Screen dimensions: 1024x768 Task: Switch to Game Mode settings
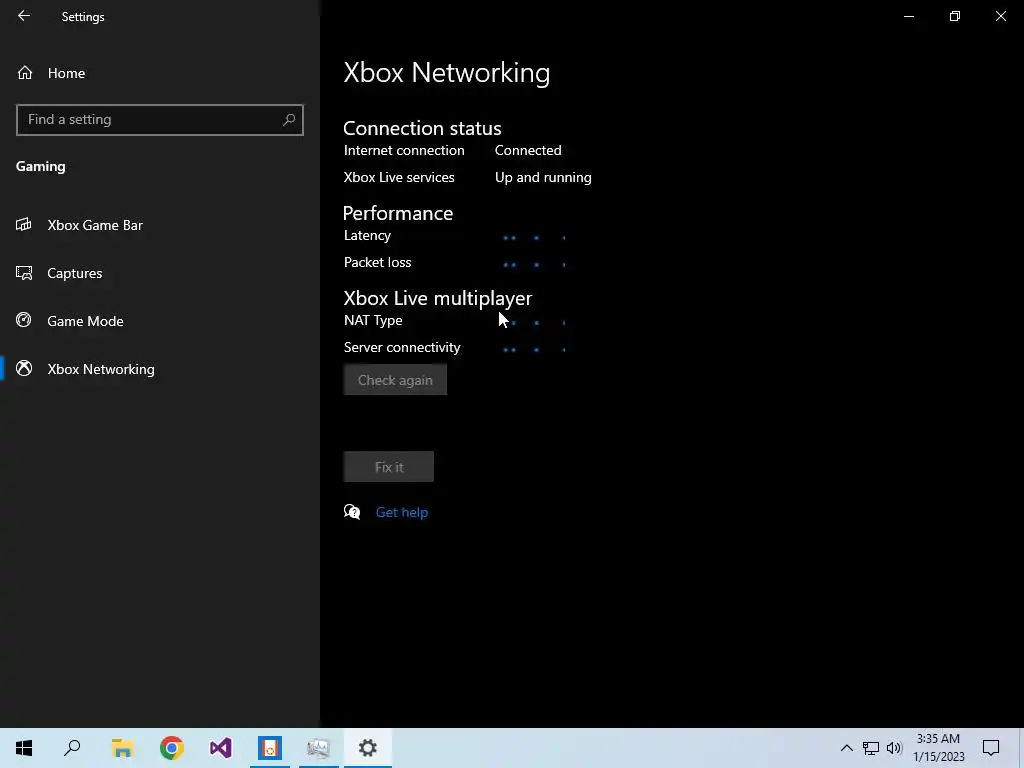pos(159,321)
